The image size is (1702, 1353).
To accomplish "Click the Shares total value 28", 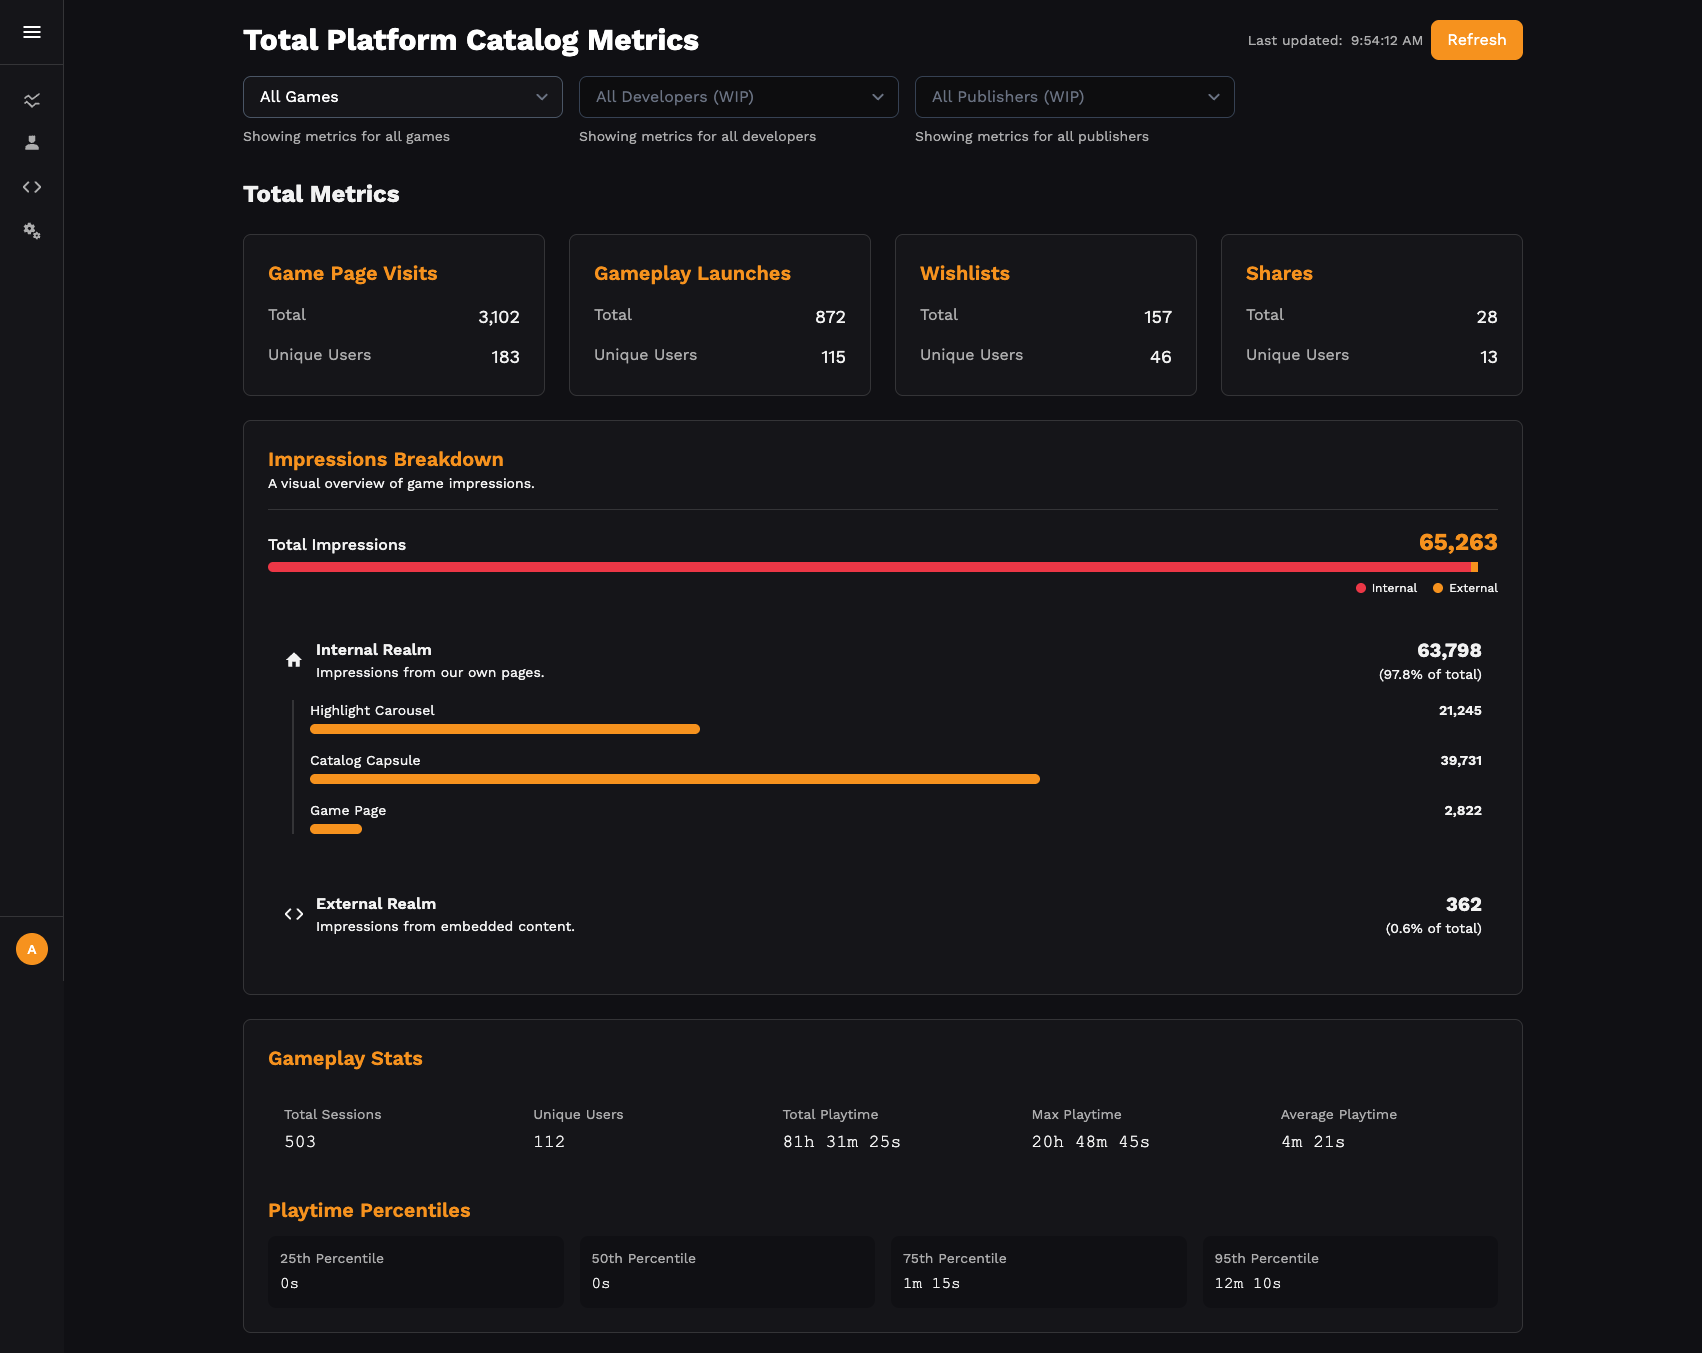I will tap(1487, 317).
